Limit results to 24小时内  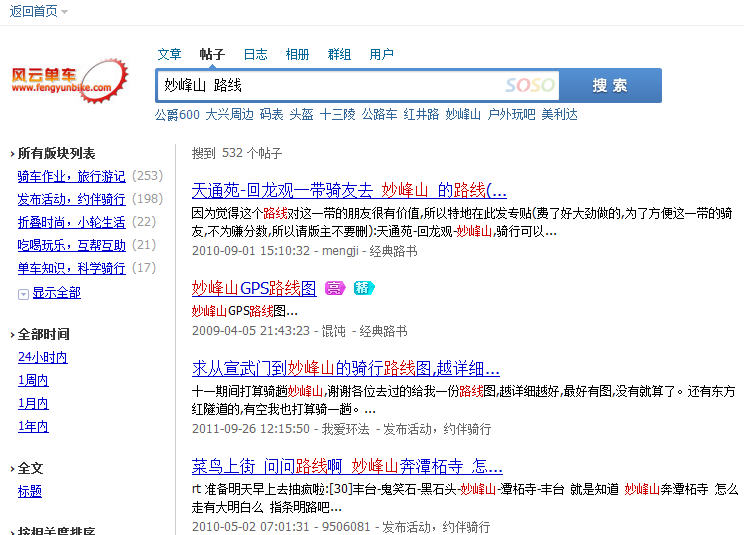pyautogui.click(x=42, y=358)
